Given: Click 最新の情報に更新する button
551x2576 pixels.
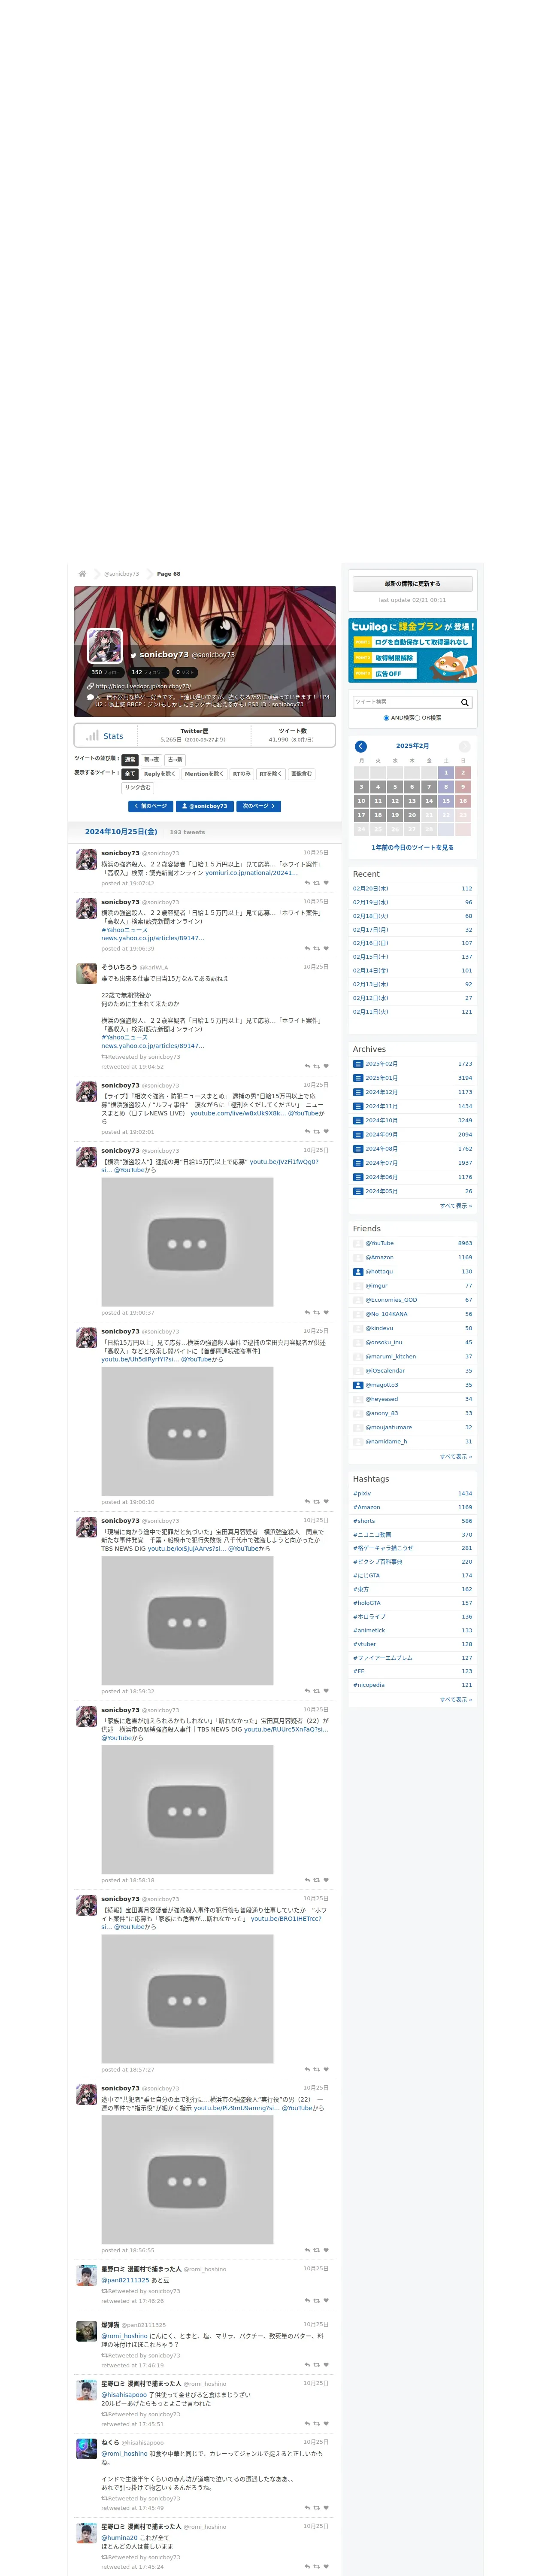Looking at the screenshot, I should [x=412, y=584].
